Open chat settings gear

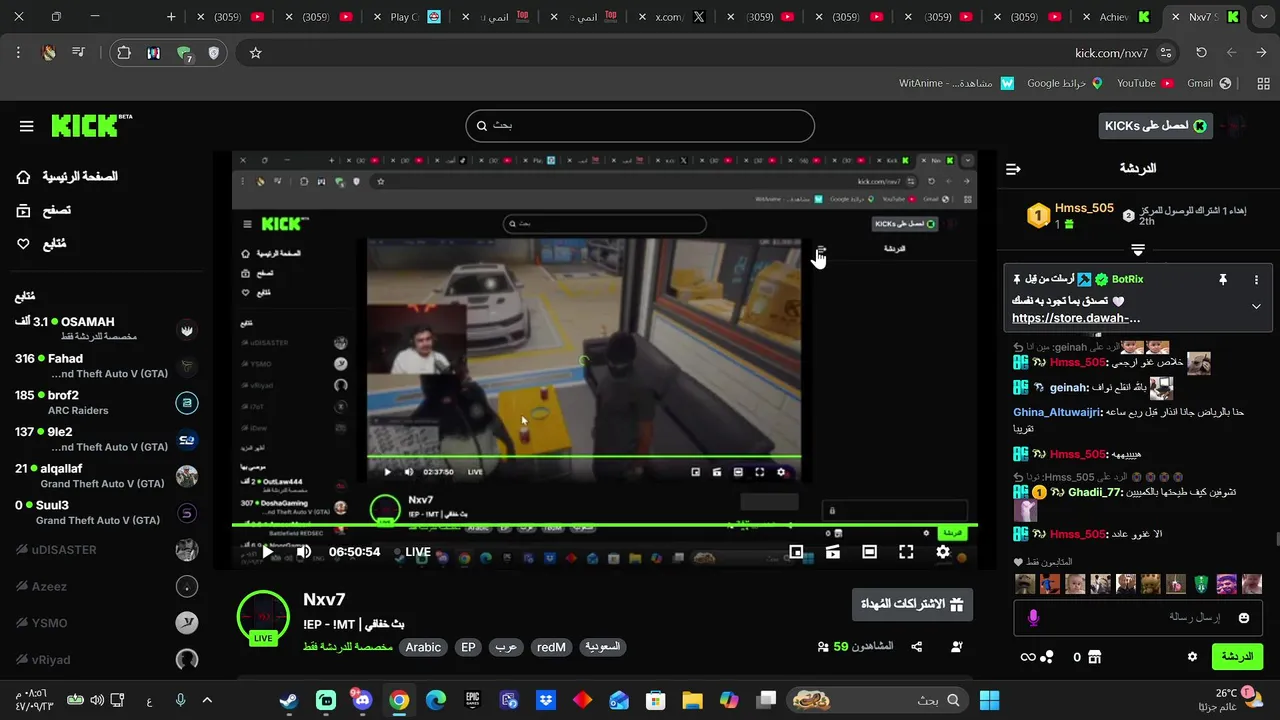coord(1192,657)
